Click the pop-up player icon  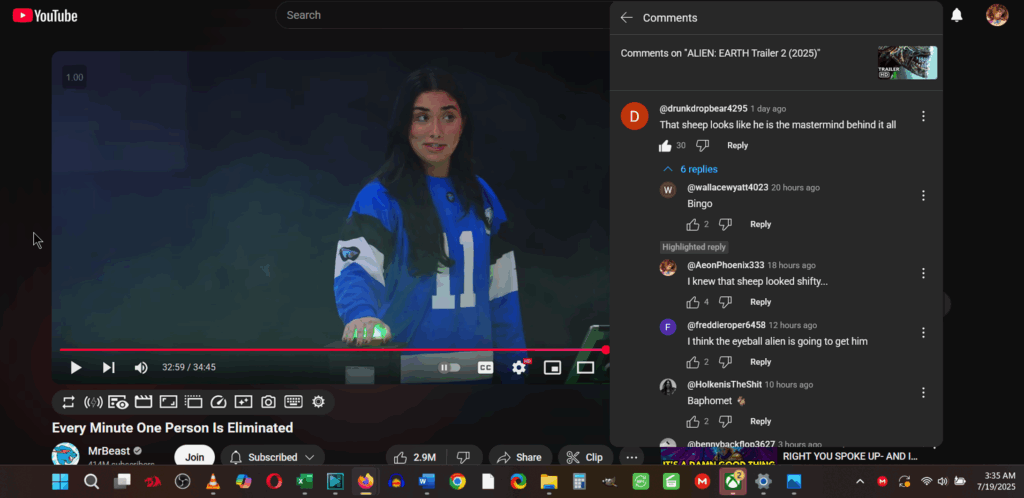193,402
